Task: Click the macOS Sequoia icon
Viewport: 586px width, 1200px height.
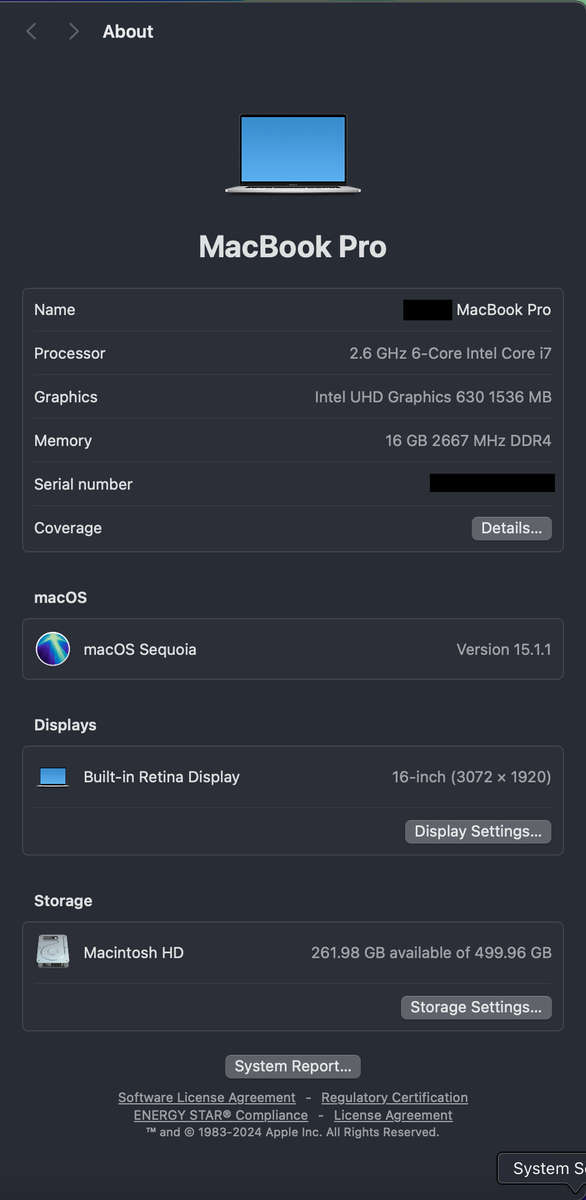Action: click(x=53, y=648)
